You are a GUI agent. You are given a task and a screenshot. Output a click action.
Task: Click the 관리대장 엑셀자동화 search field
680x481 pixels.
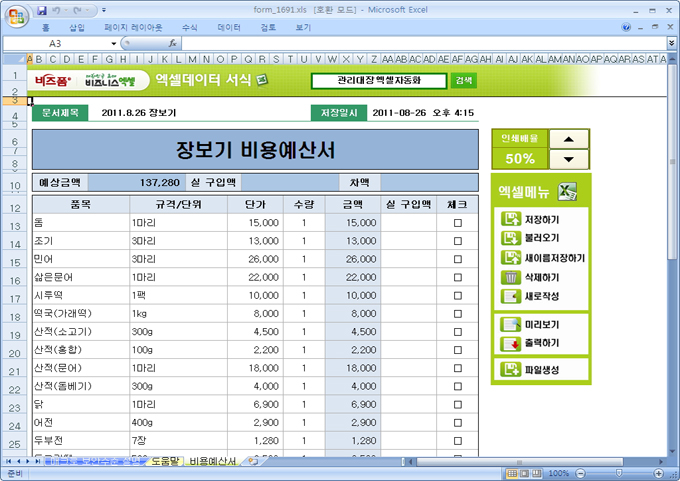[x=379, y=80]
